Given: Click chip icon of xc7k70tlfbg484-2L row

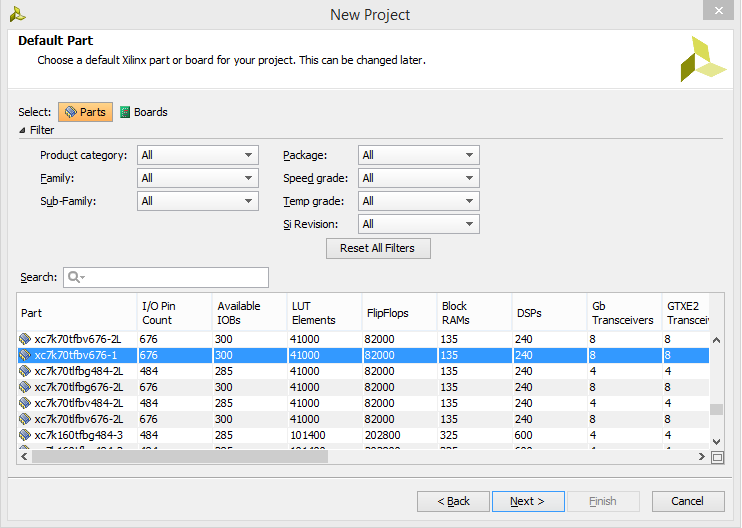Looking at the screenshot, I should click(x=25, y=371).
